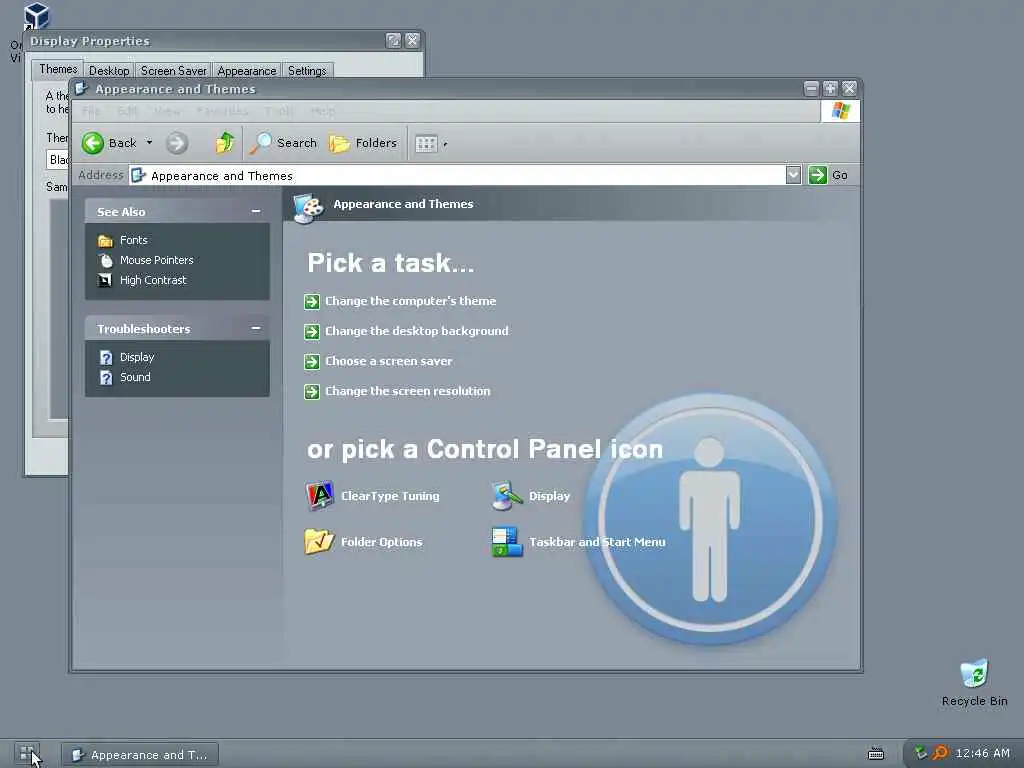Click the help button in Display Properties title bar
This screenshot has width=1024, height=768.
pyautogui.click(x=393, y=40)
